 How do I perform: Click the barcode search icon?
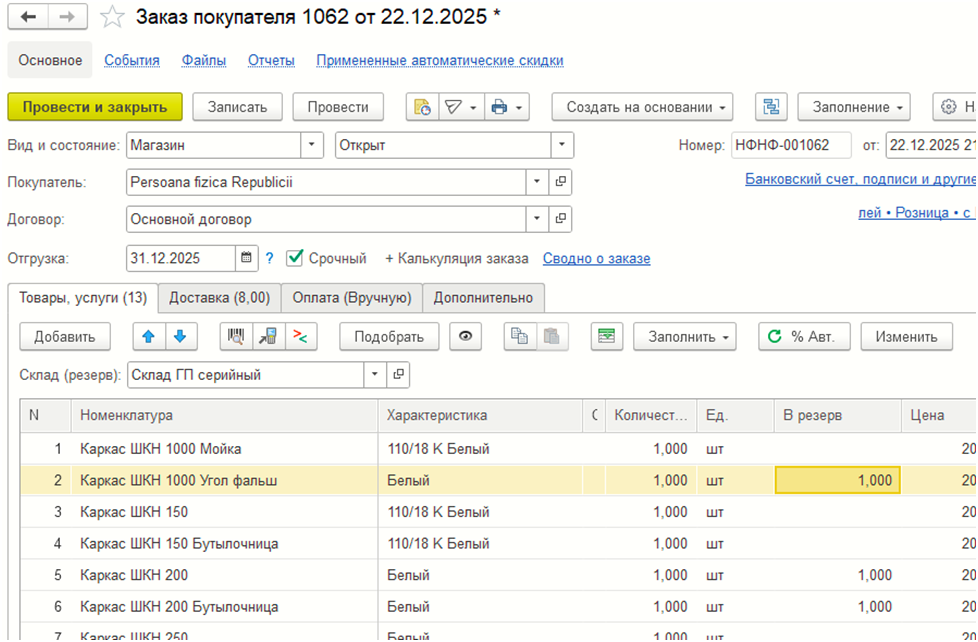pos(236,337)
